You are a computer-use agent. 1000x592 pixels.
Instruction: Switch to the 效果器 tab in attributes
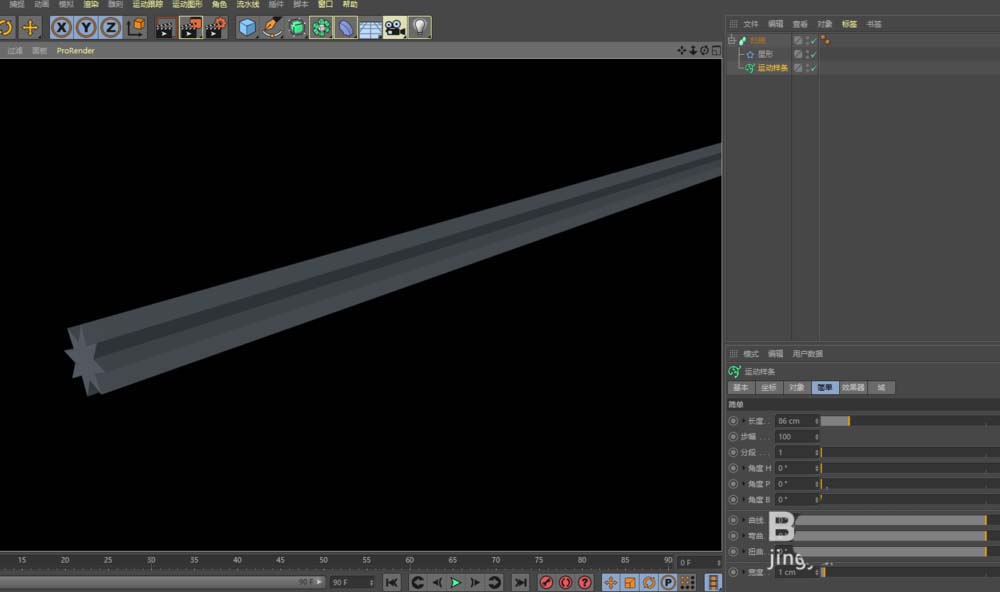[x=853, y=387]
